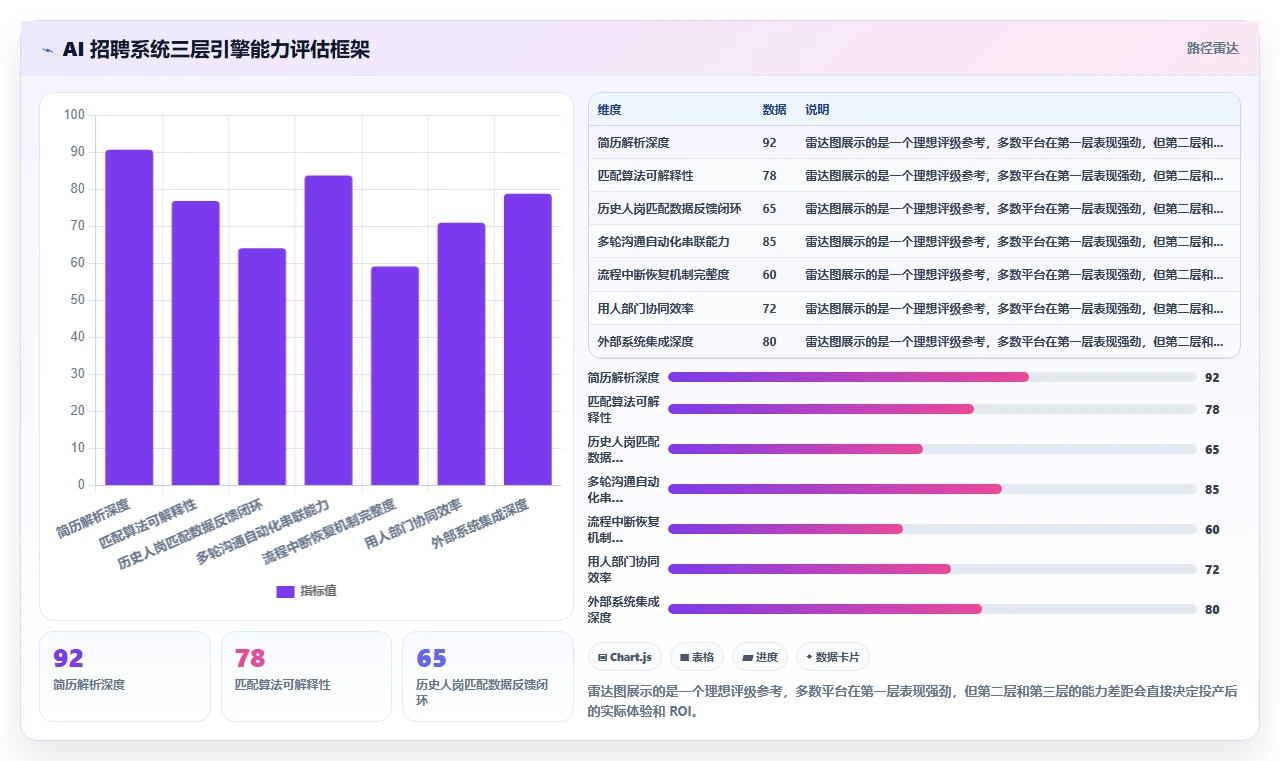The image size is (1280, 761).
Task: Click the progress bar showing value 65
Action: tap(932, 449)
